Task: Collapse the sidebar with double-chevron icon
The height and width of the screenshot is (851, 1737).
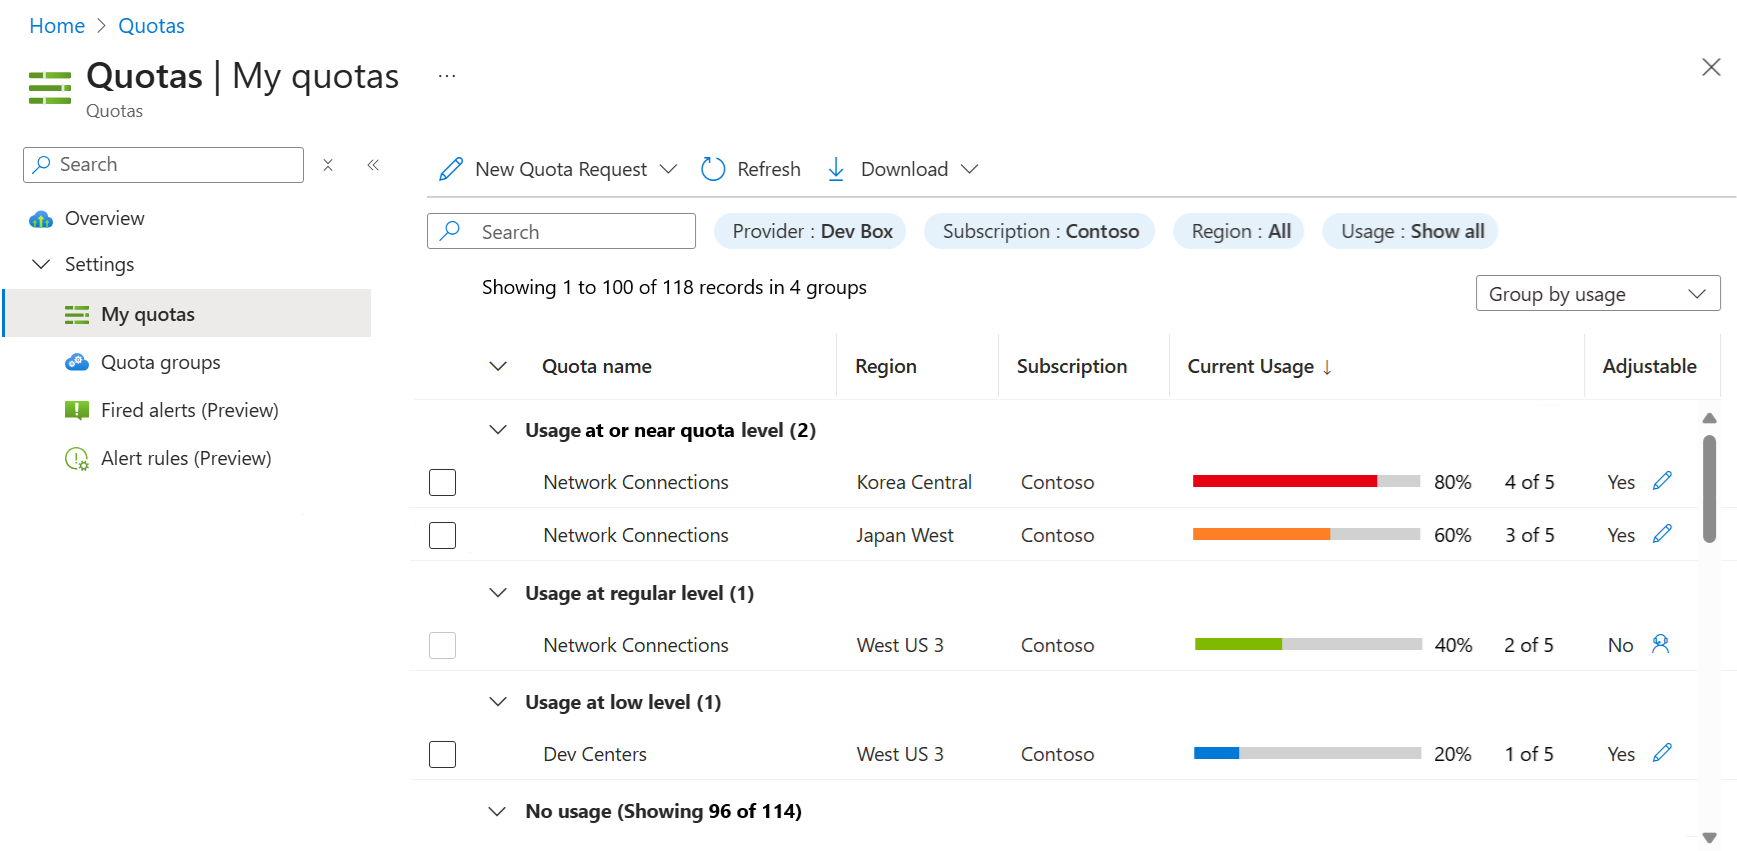Action: (x=373, y=165)
